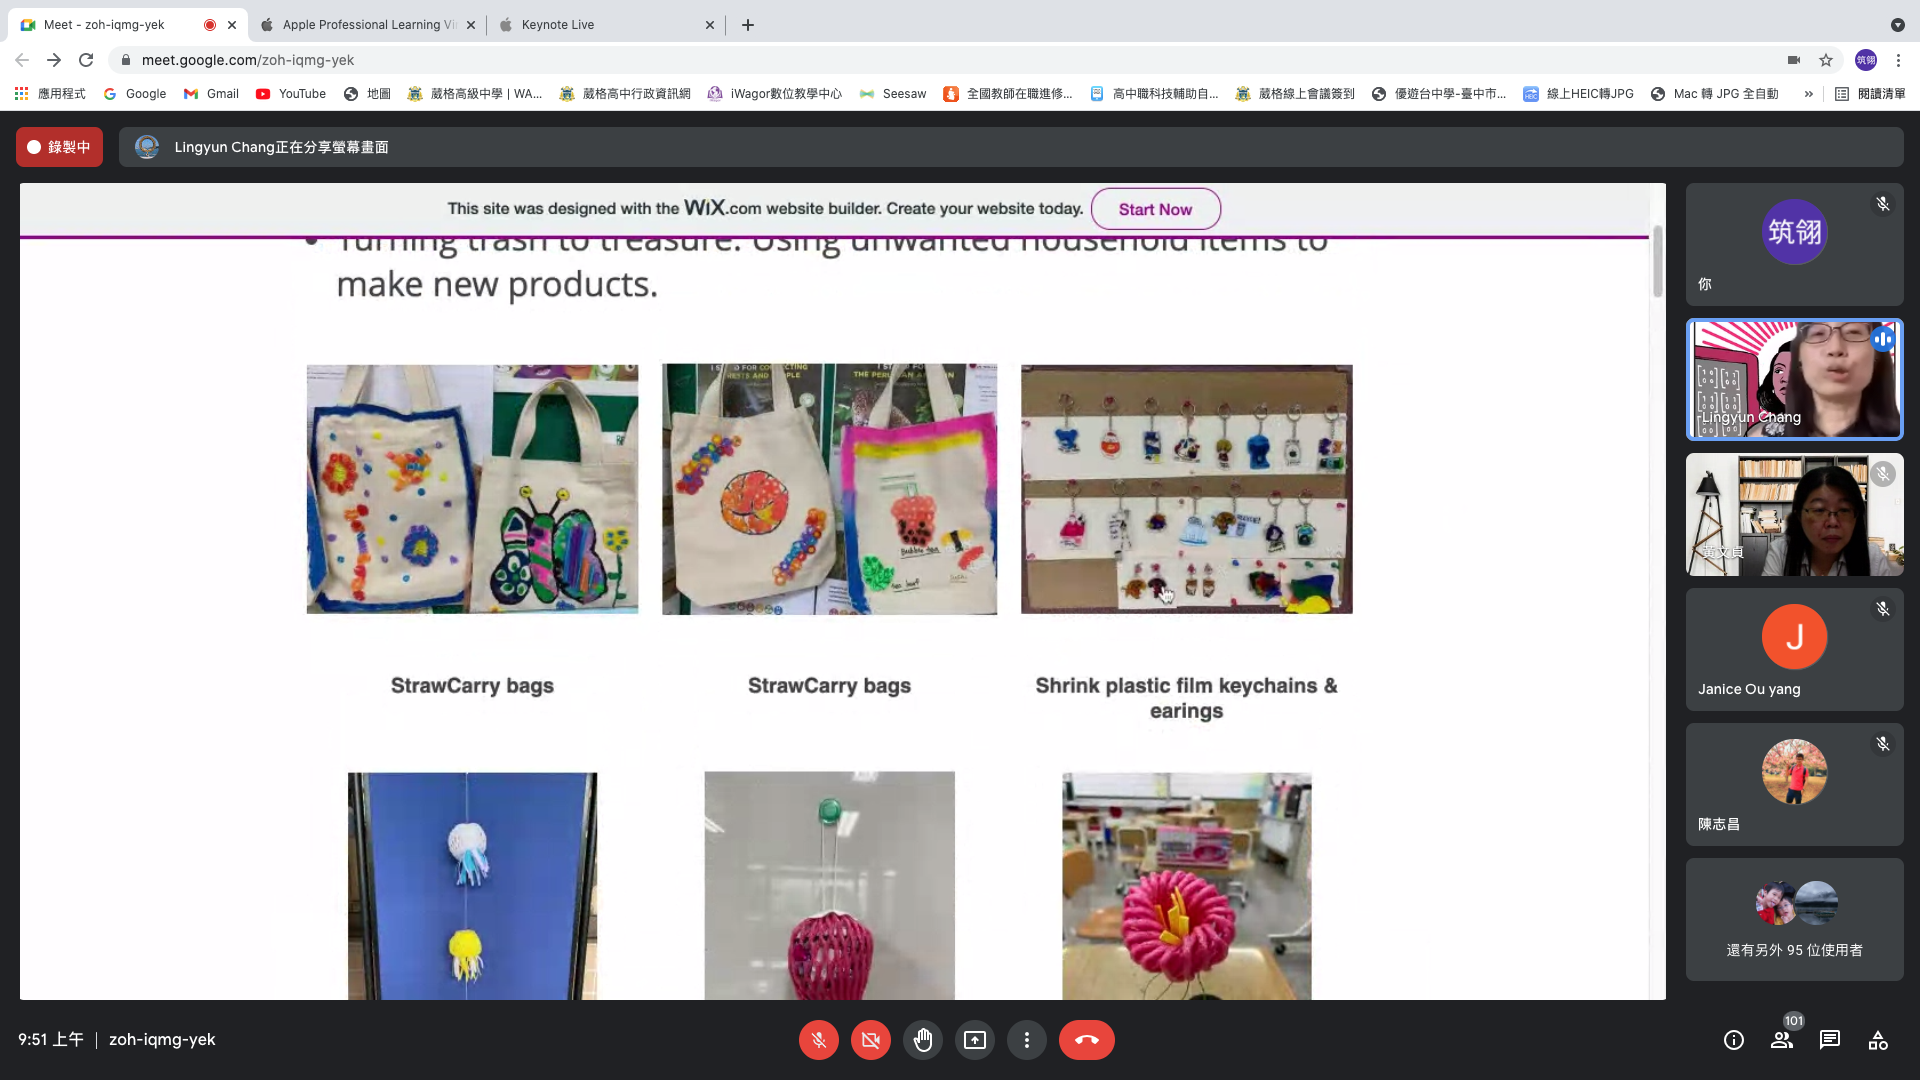1920x1080 pixels.
Task: Bookmark this page with the star icon
Action: pyautogui.click(x=1826, y=60)
